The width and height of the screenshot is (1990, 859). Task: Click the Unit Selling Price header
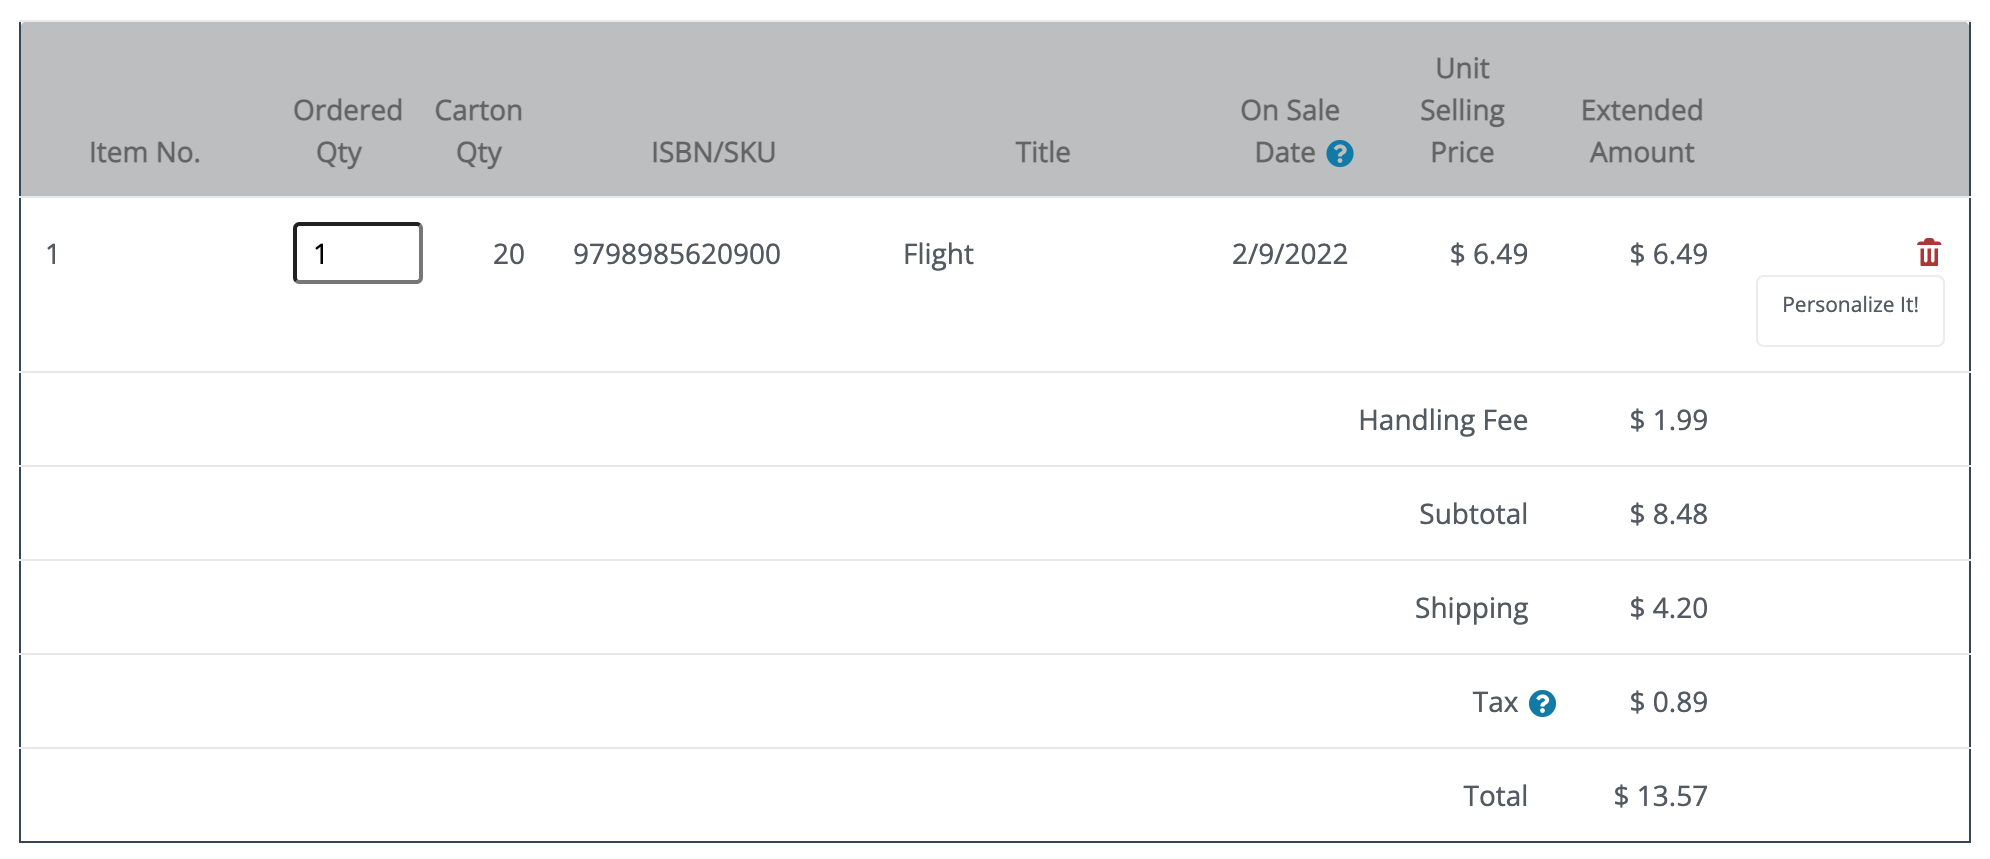coord(1462,110)
